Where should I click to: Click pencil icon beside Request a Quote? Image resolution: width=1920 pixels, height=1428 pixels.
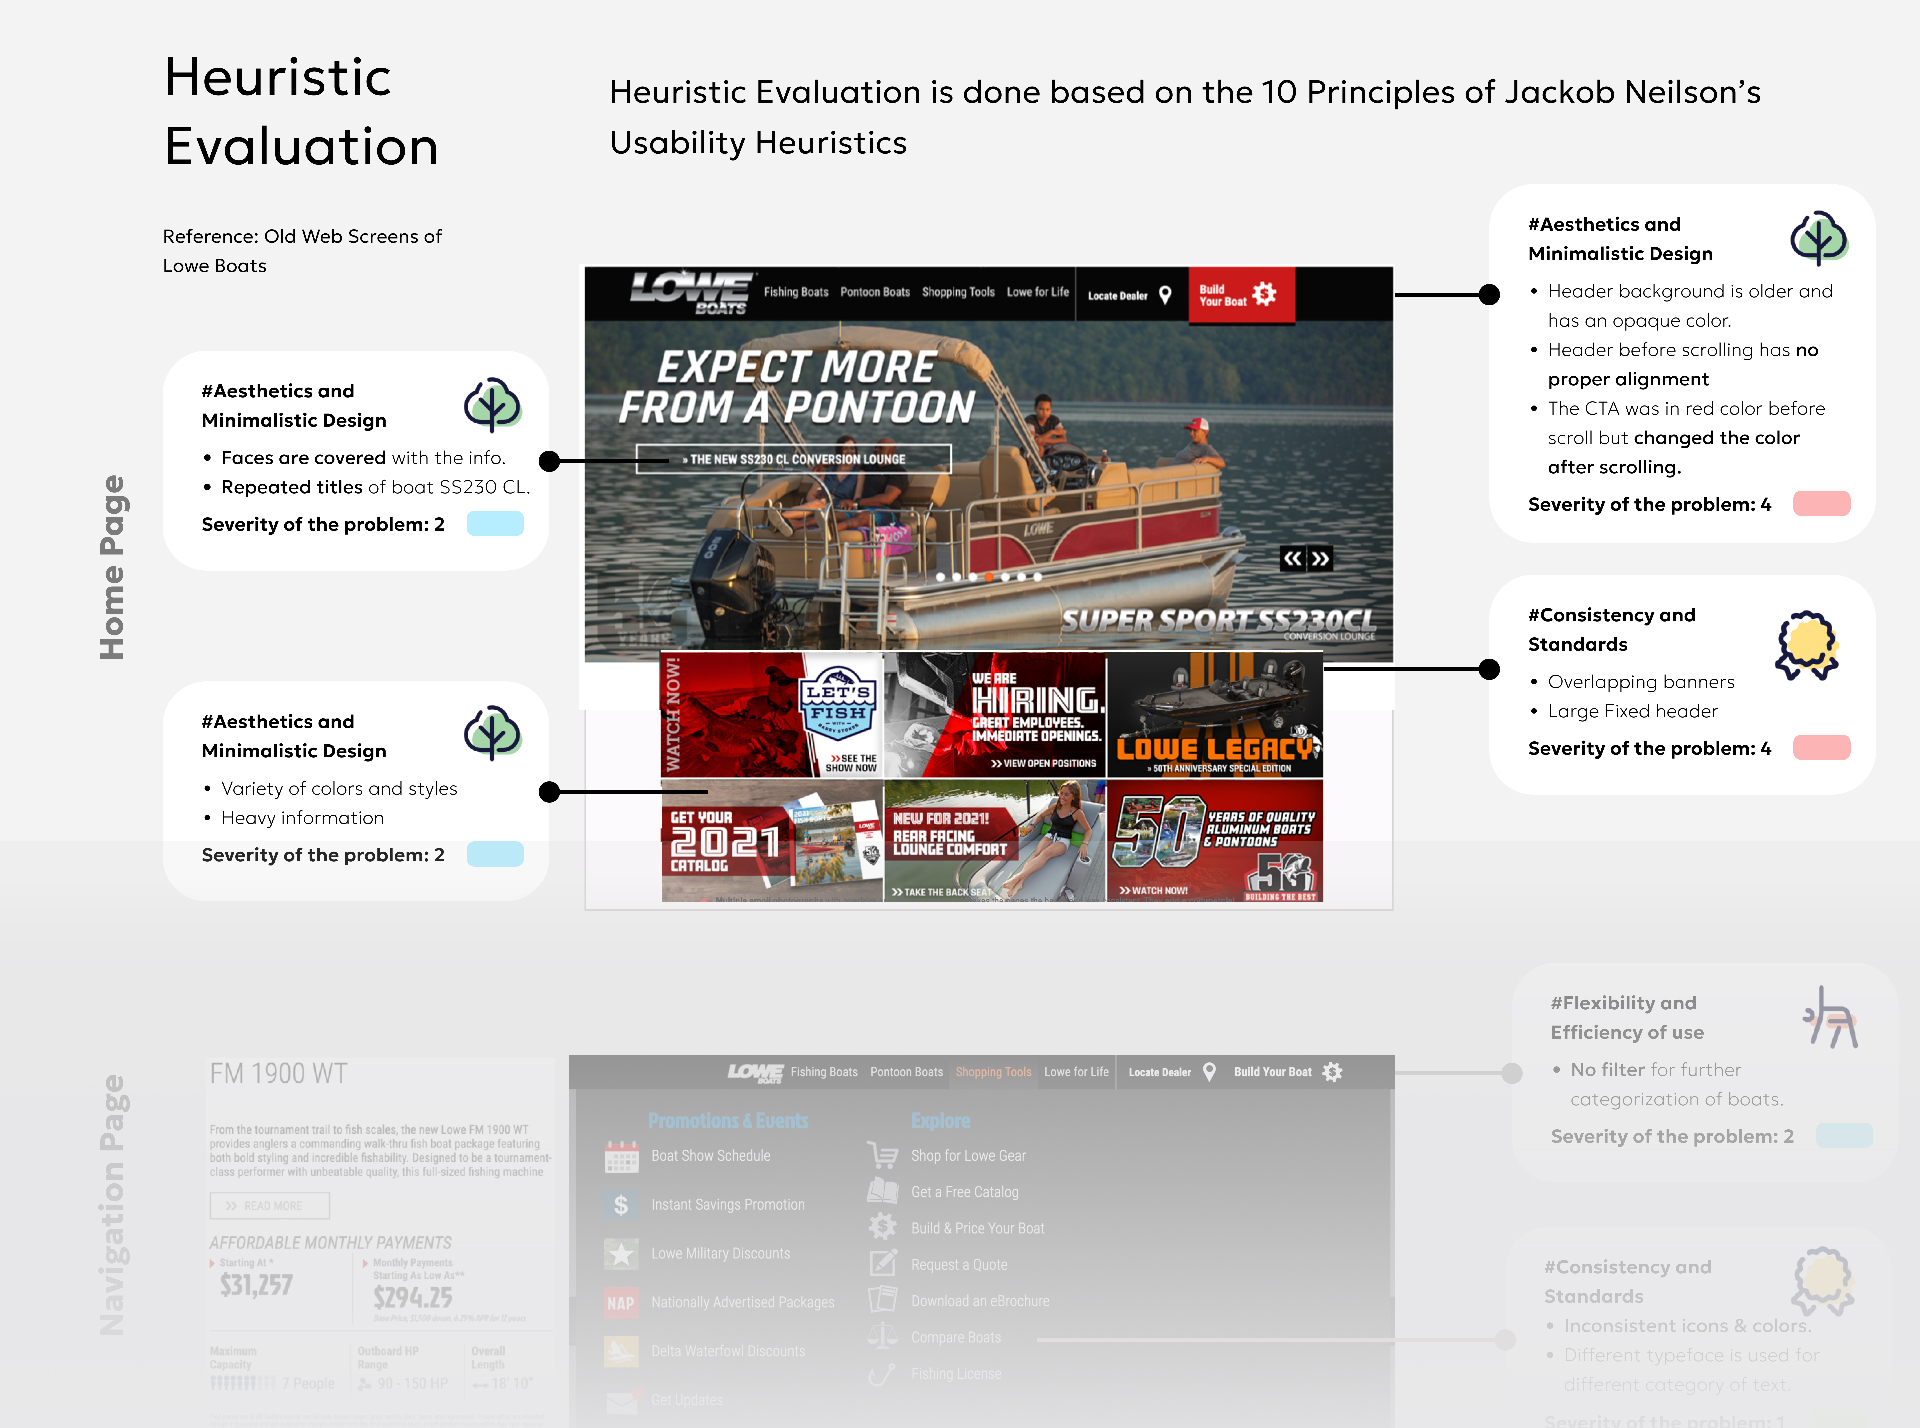coord(883,1263)
